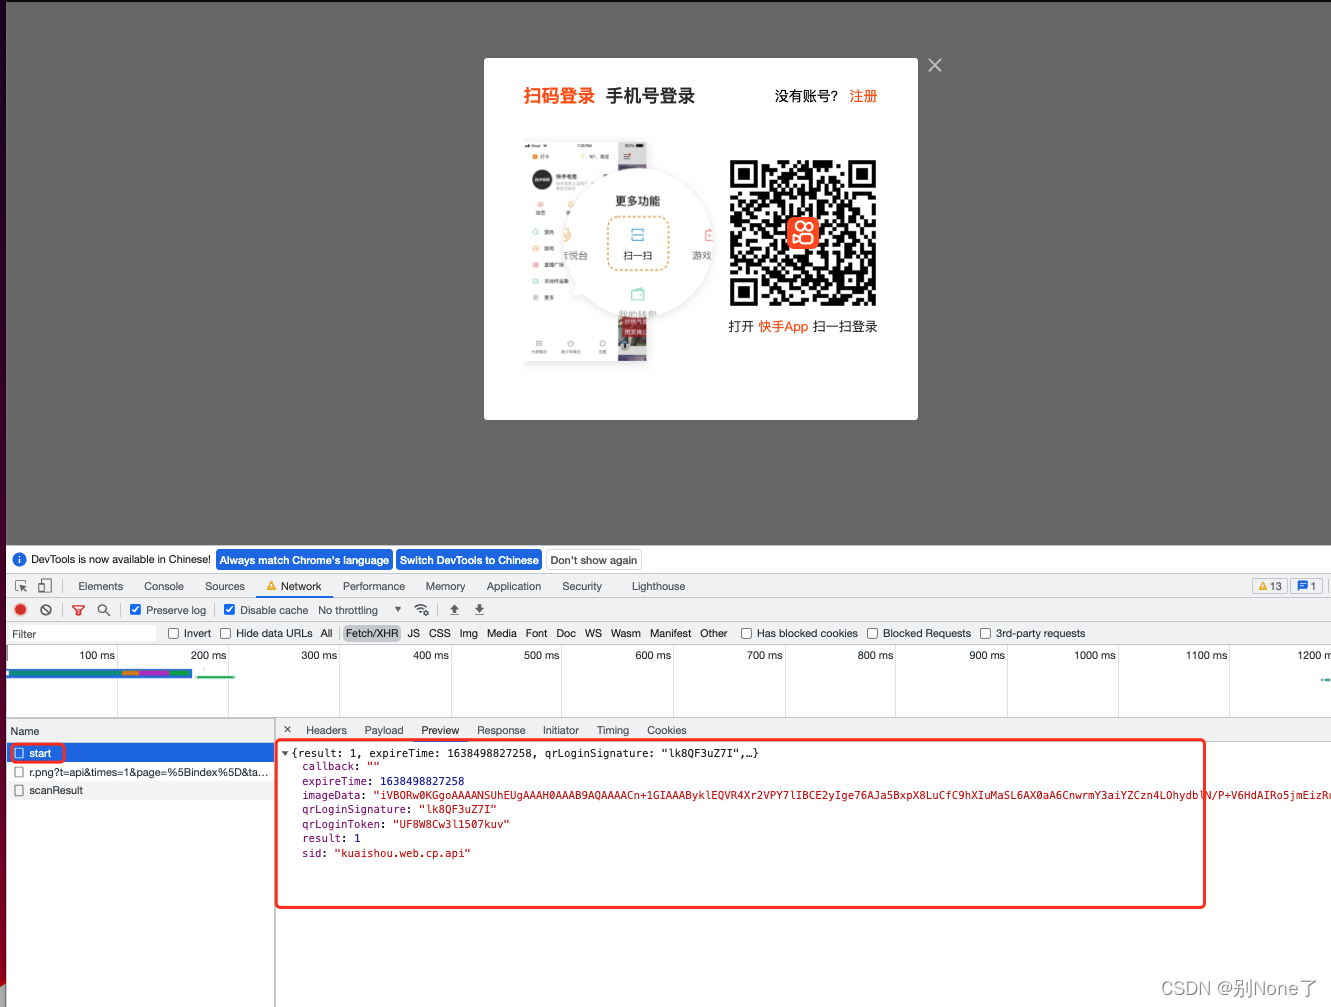Click Don't show again button

click(594, 560)
